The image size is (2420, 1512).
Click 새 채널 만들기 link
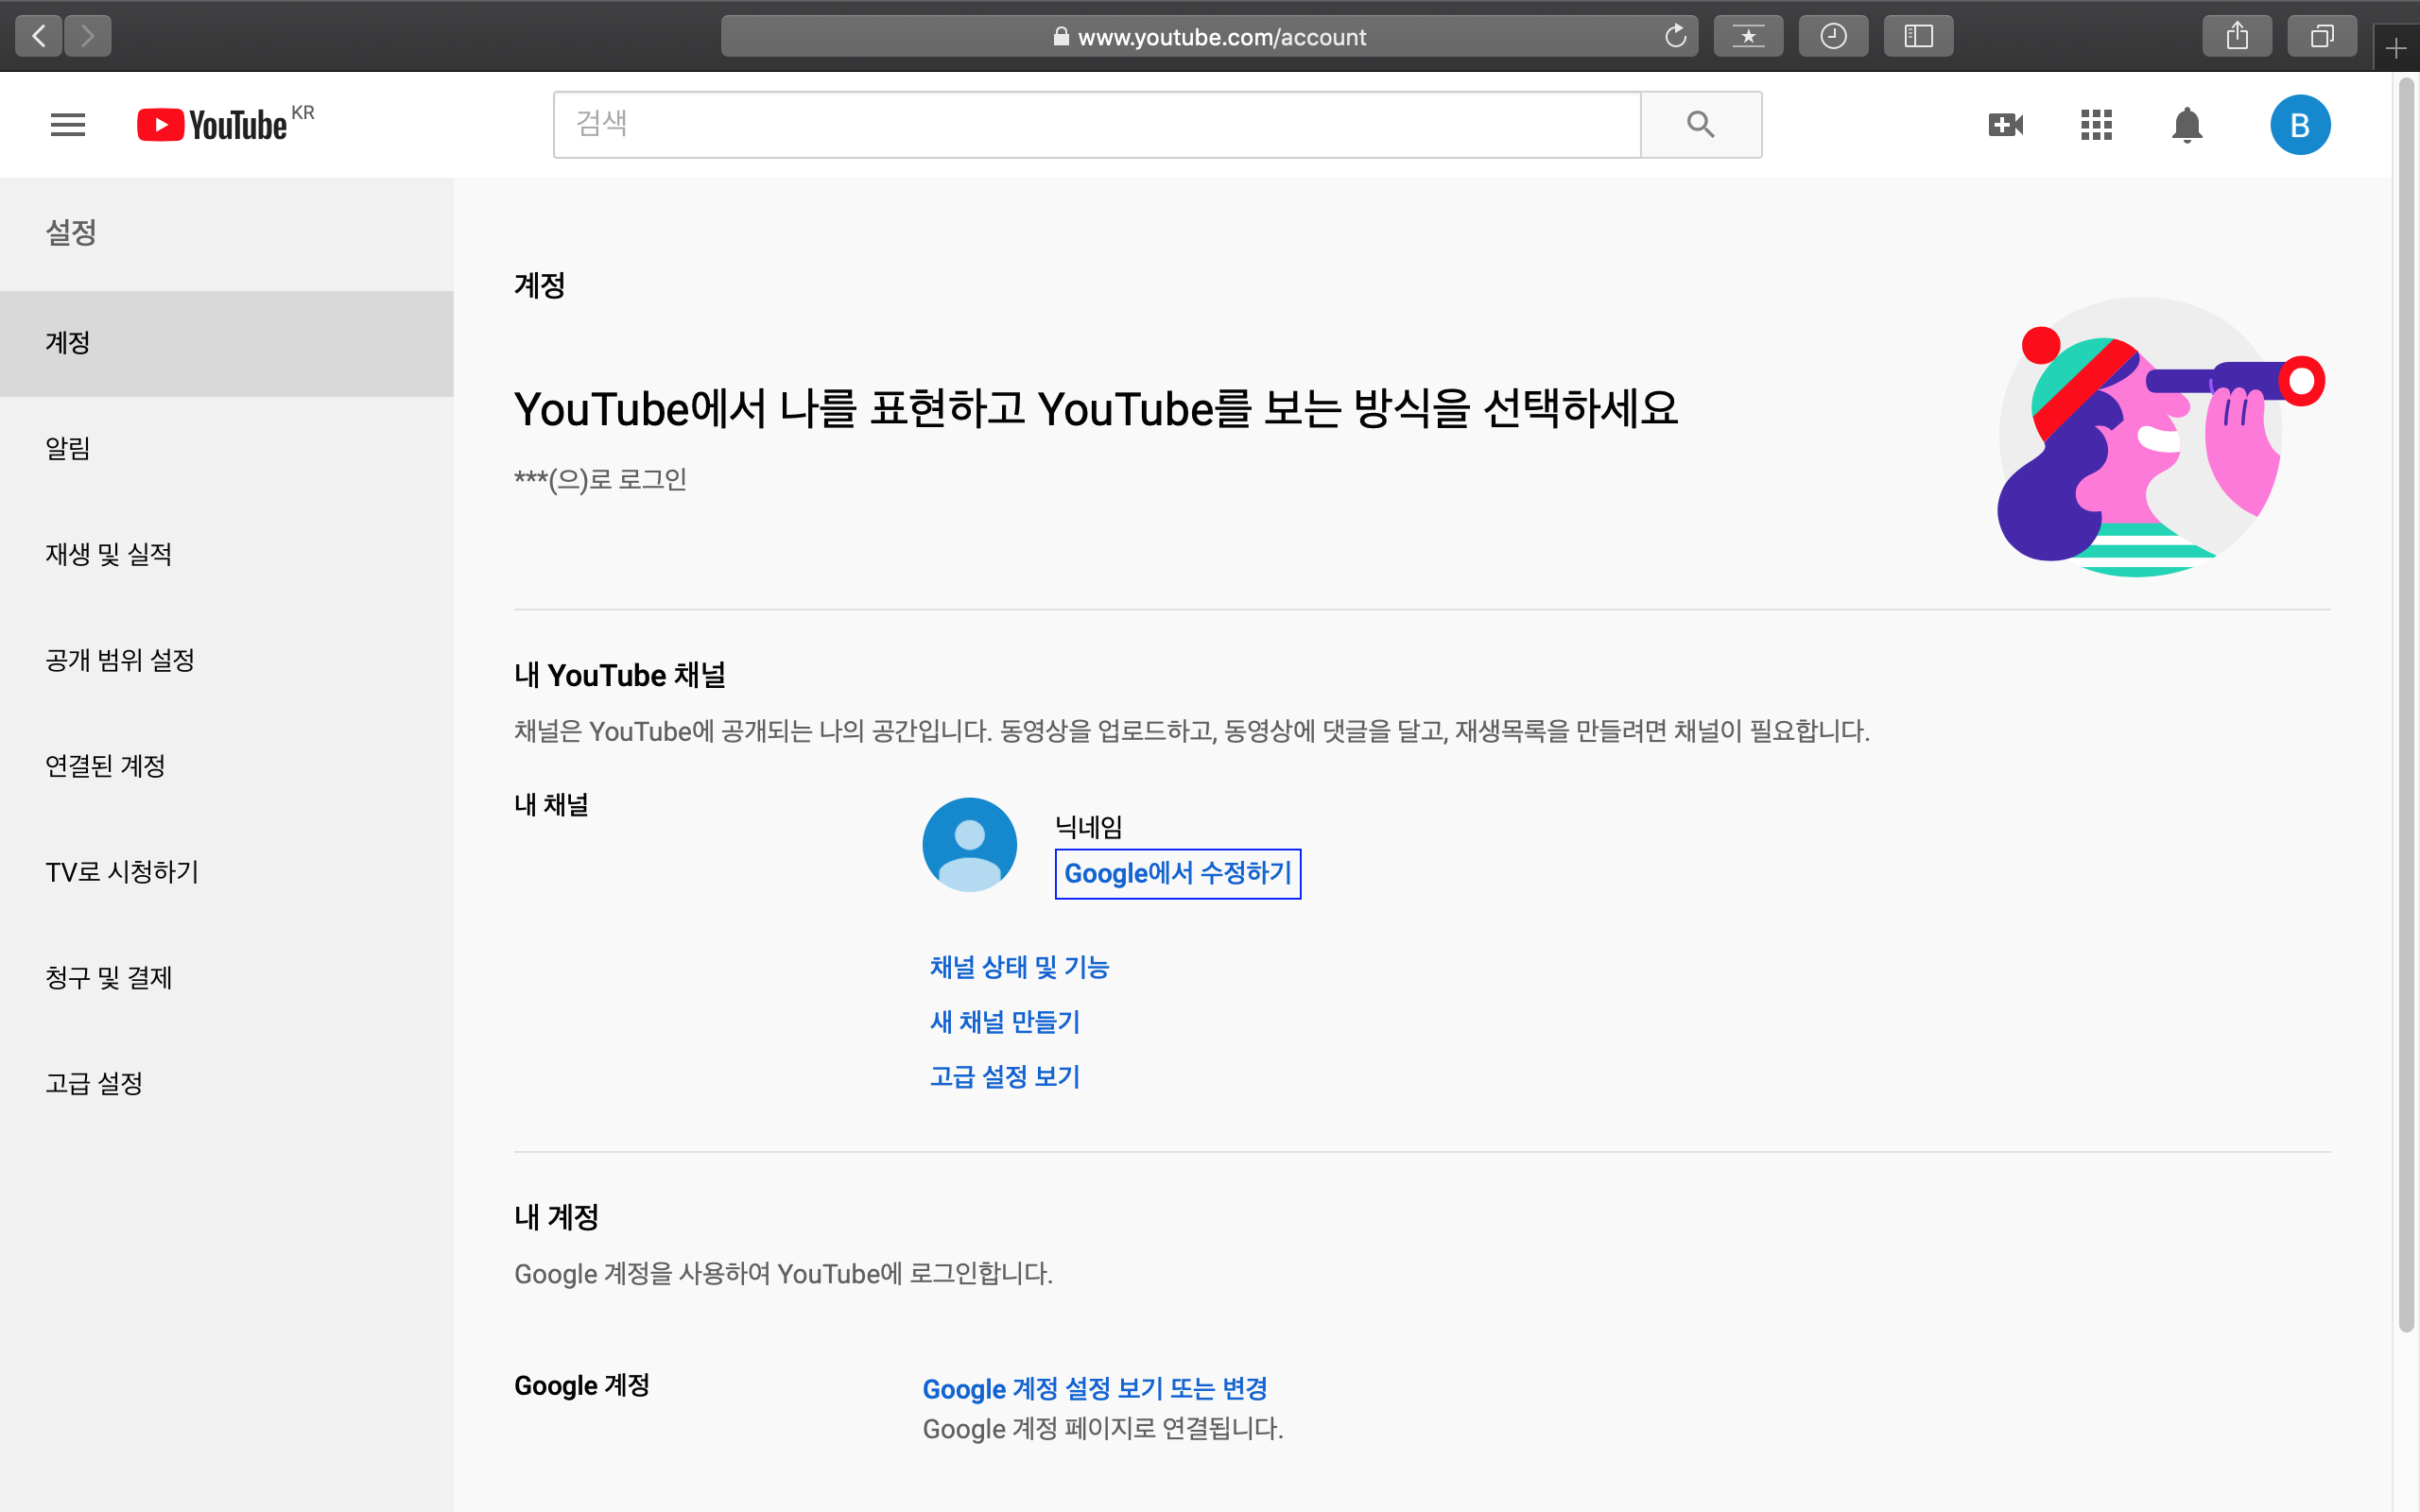(x=1004, y=1022)
